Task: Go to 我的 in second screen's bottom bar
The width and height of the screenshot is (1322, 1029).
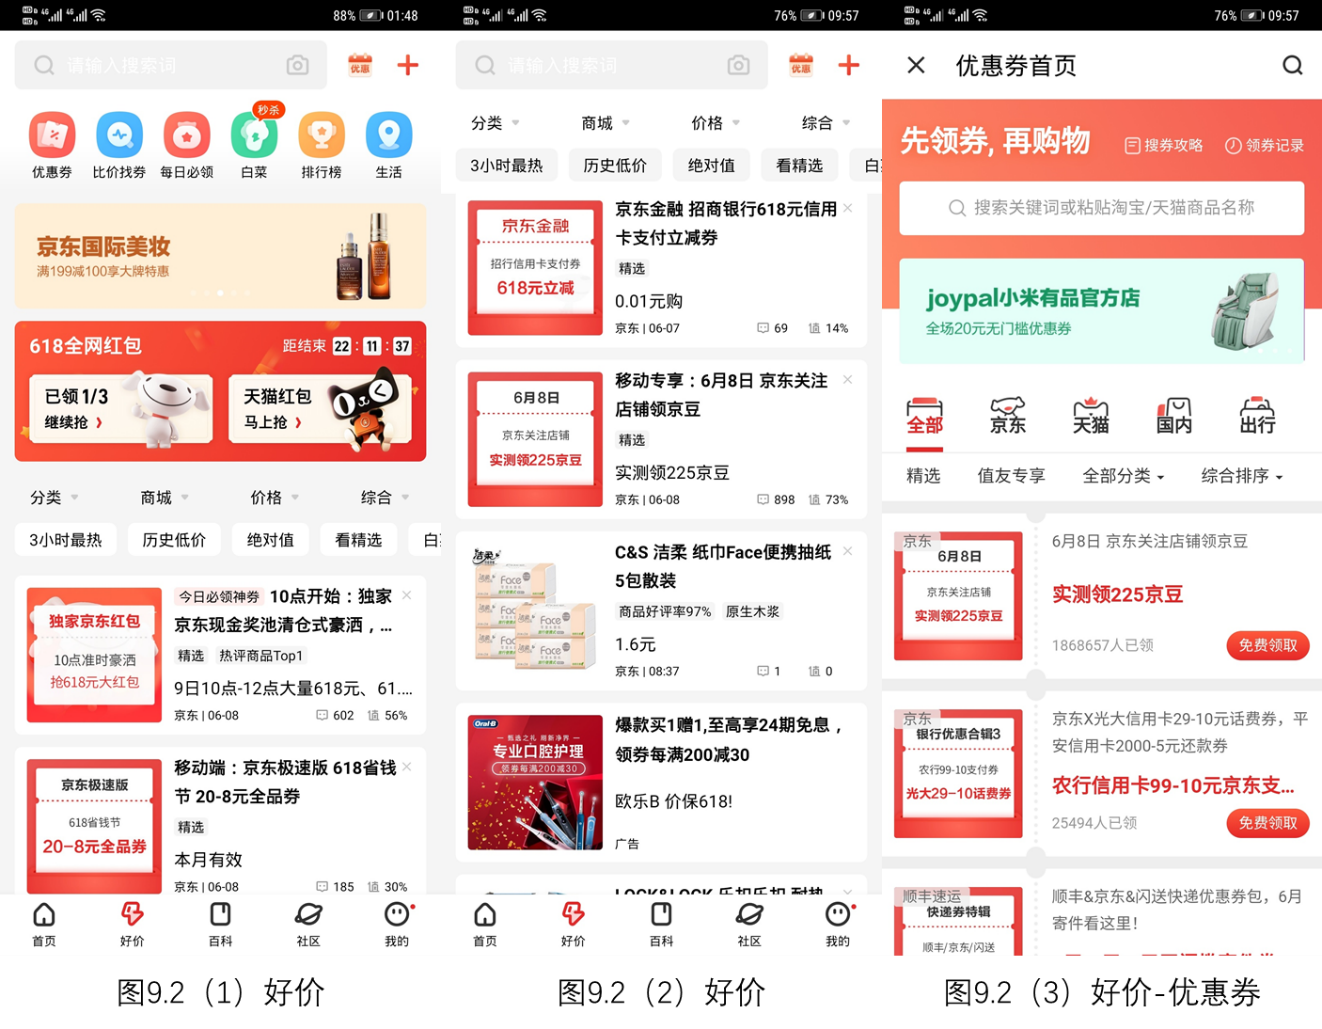Action: 838,925
